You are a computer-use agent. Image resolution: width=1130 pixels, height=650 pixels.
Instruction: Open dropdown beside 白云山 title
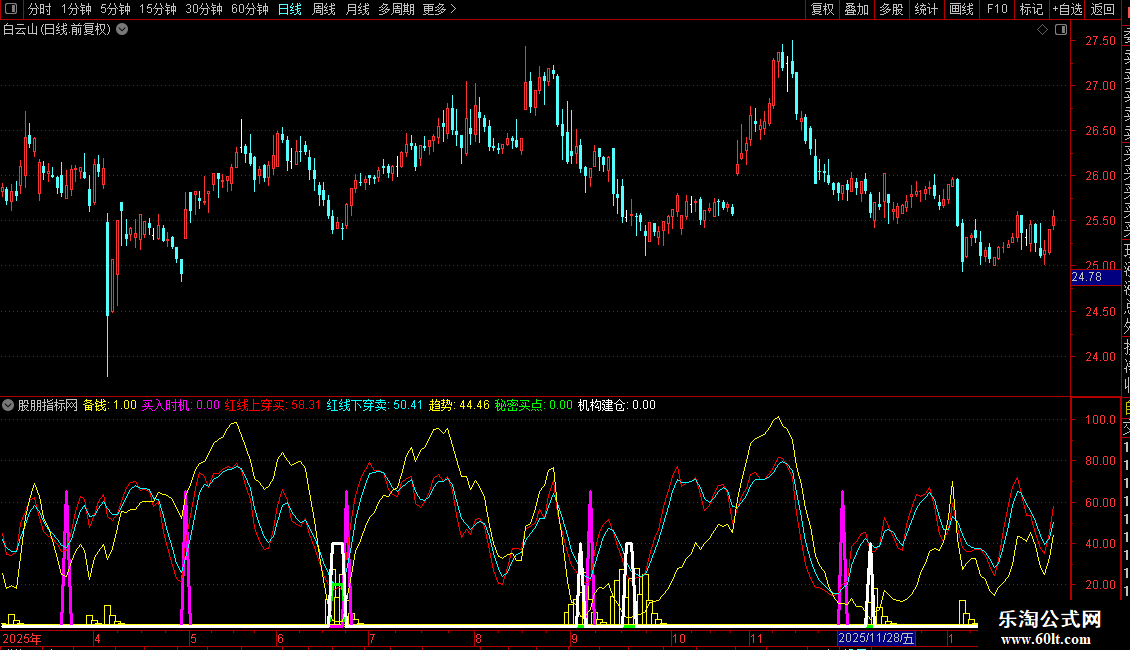click(x=123, y=30)
